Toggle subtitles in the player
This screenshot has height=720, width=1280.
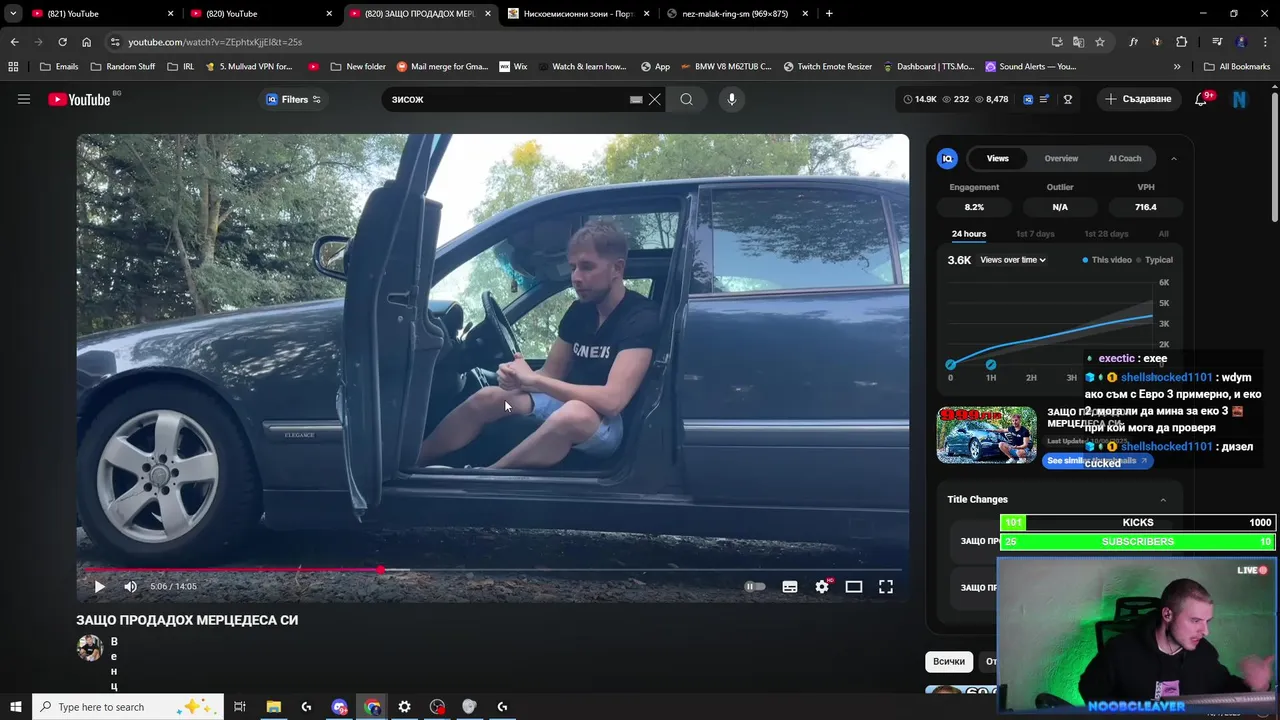click(790, 586)
